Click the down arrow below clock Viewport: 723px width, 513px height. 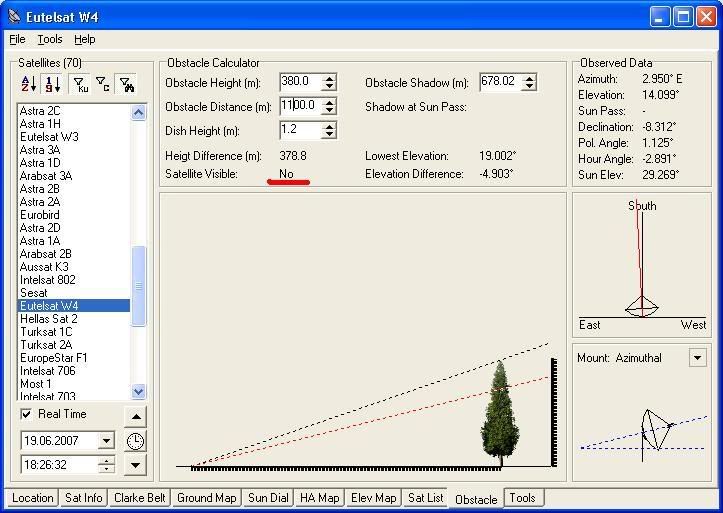136,465
